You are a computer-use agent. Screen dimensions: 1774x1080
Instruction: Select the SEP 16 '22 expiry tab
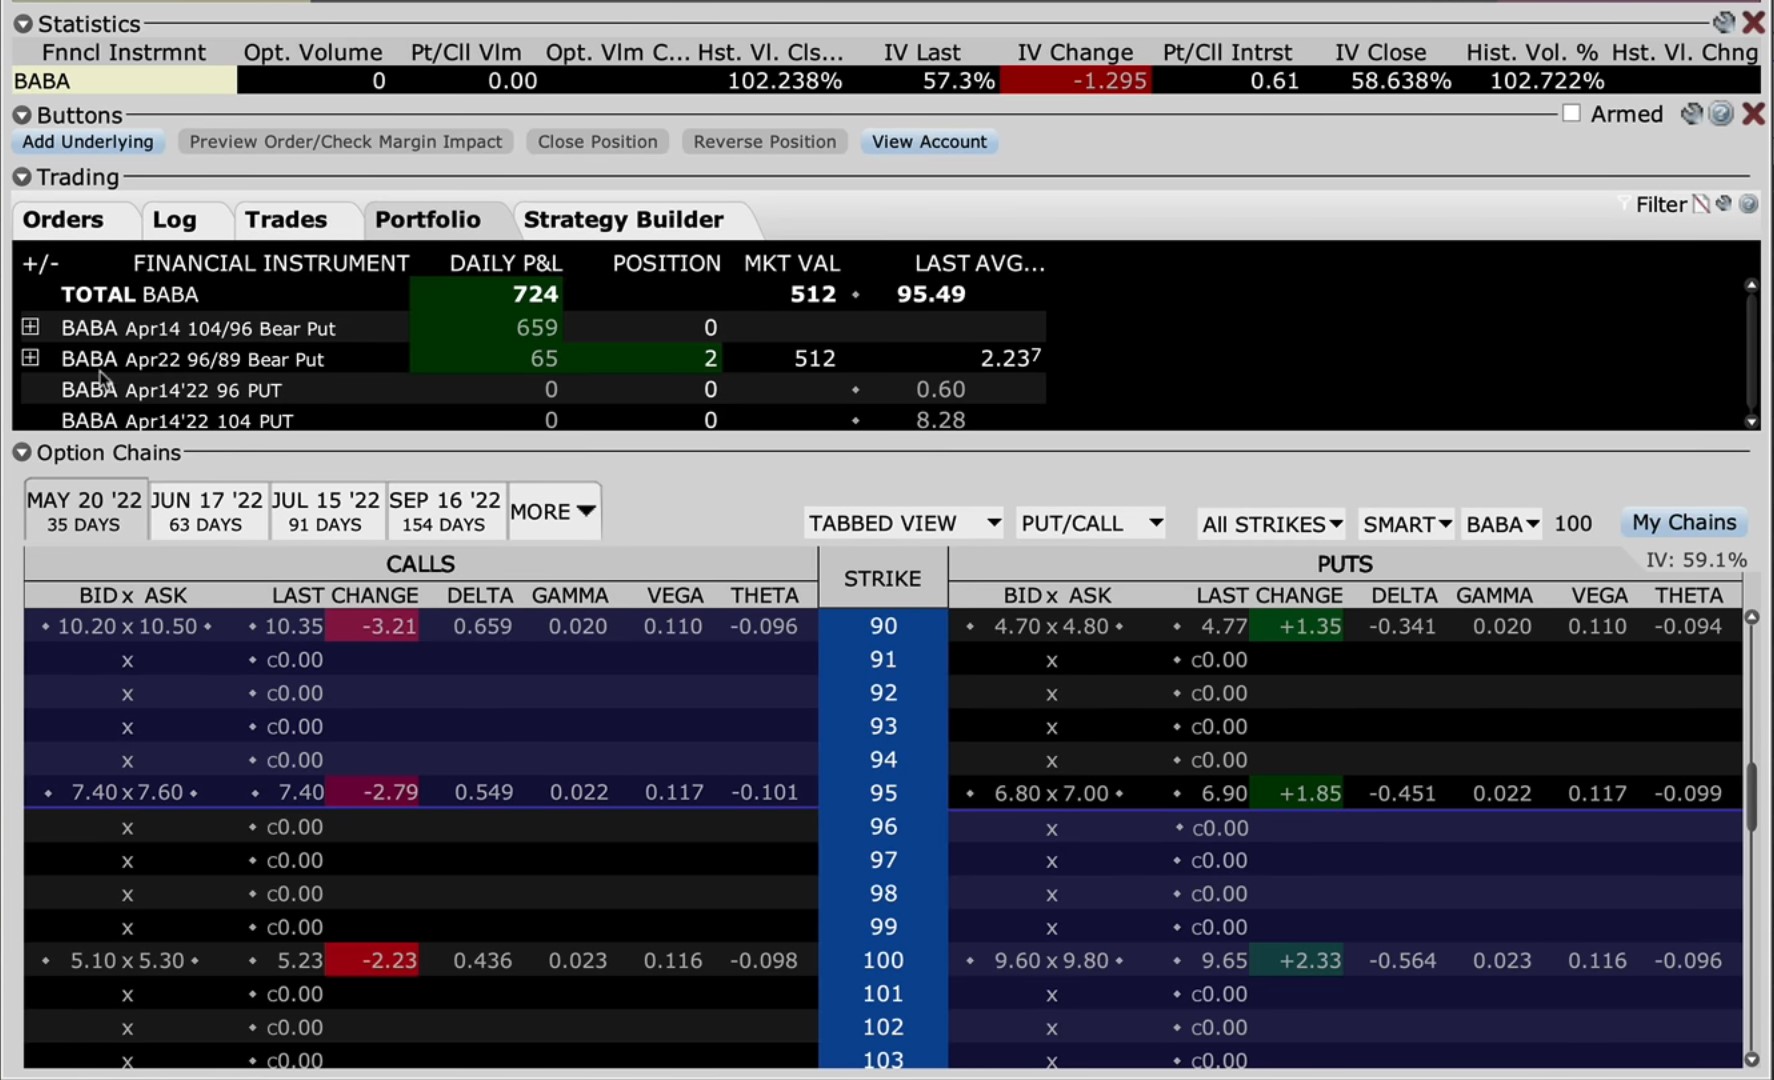click(445, 511)
